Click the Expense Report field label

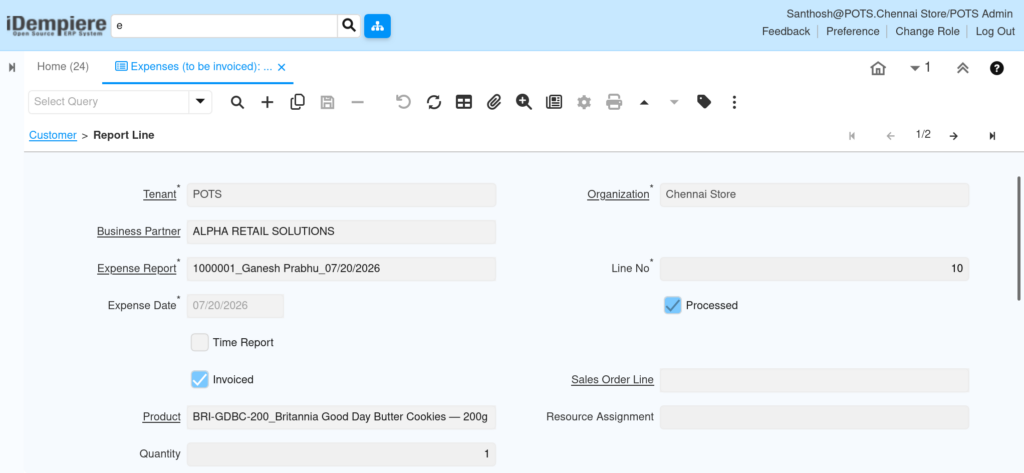click(x=136, y=269)
